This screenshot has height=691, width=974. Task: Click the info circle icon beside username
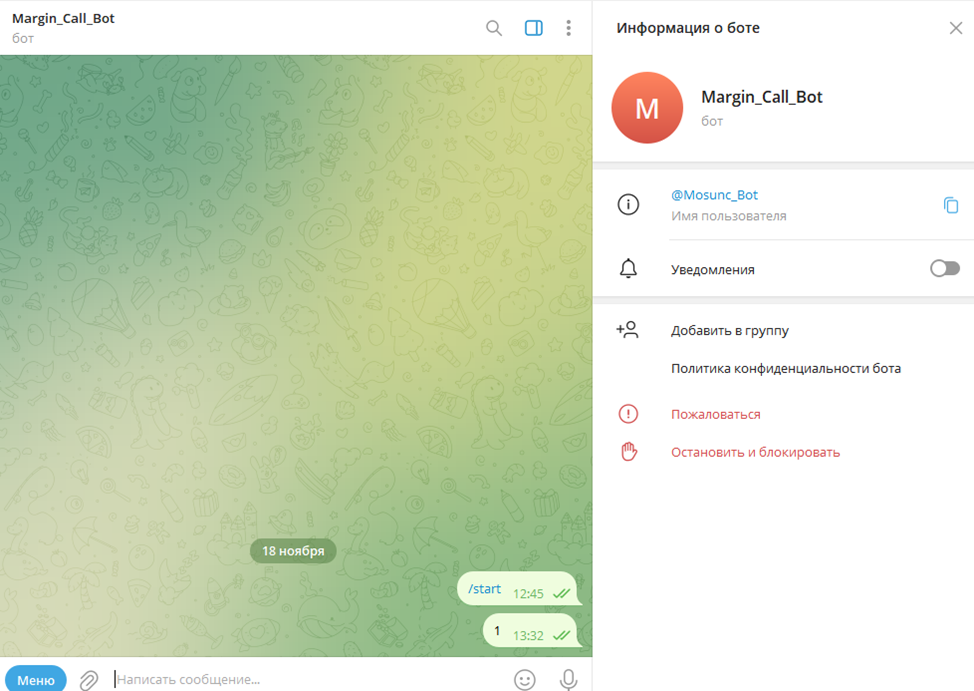628,204
